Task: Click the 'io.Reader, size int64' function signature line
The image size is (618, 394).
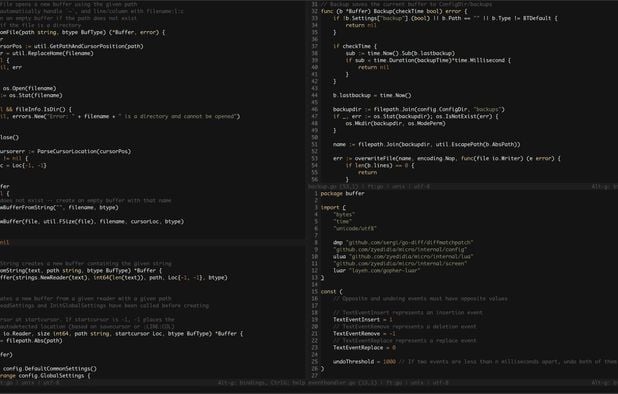Action: point(121,334)
